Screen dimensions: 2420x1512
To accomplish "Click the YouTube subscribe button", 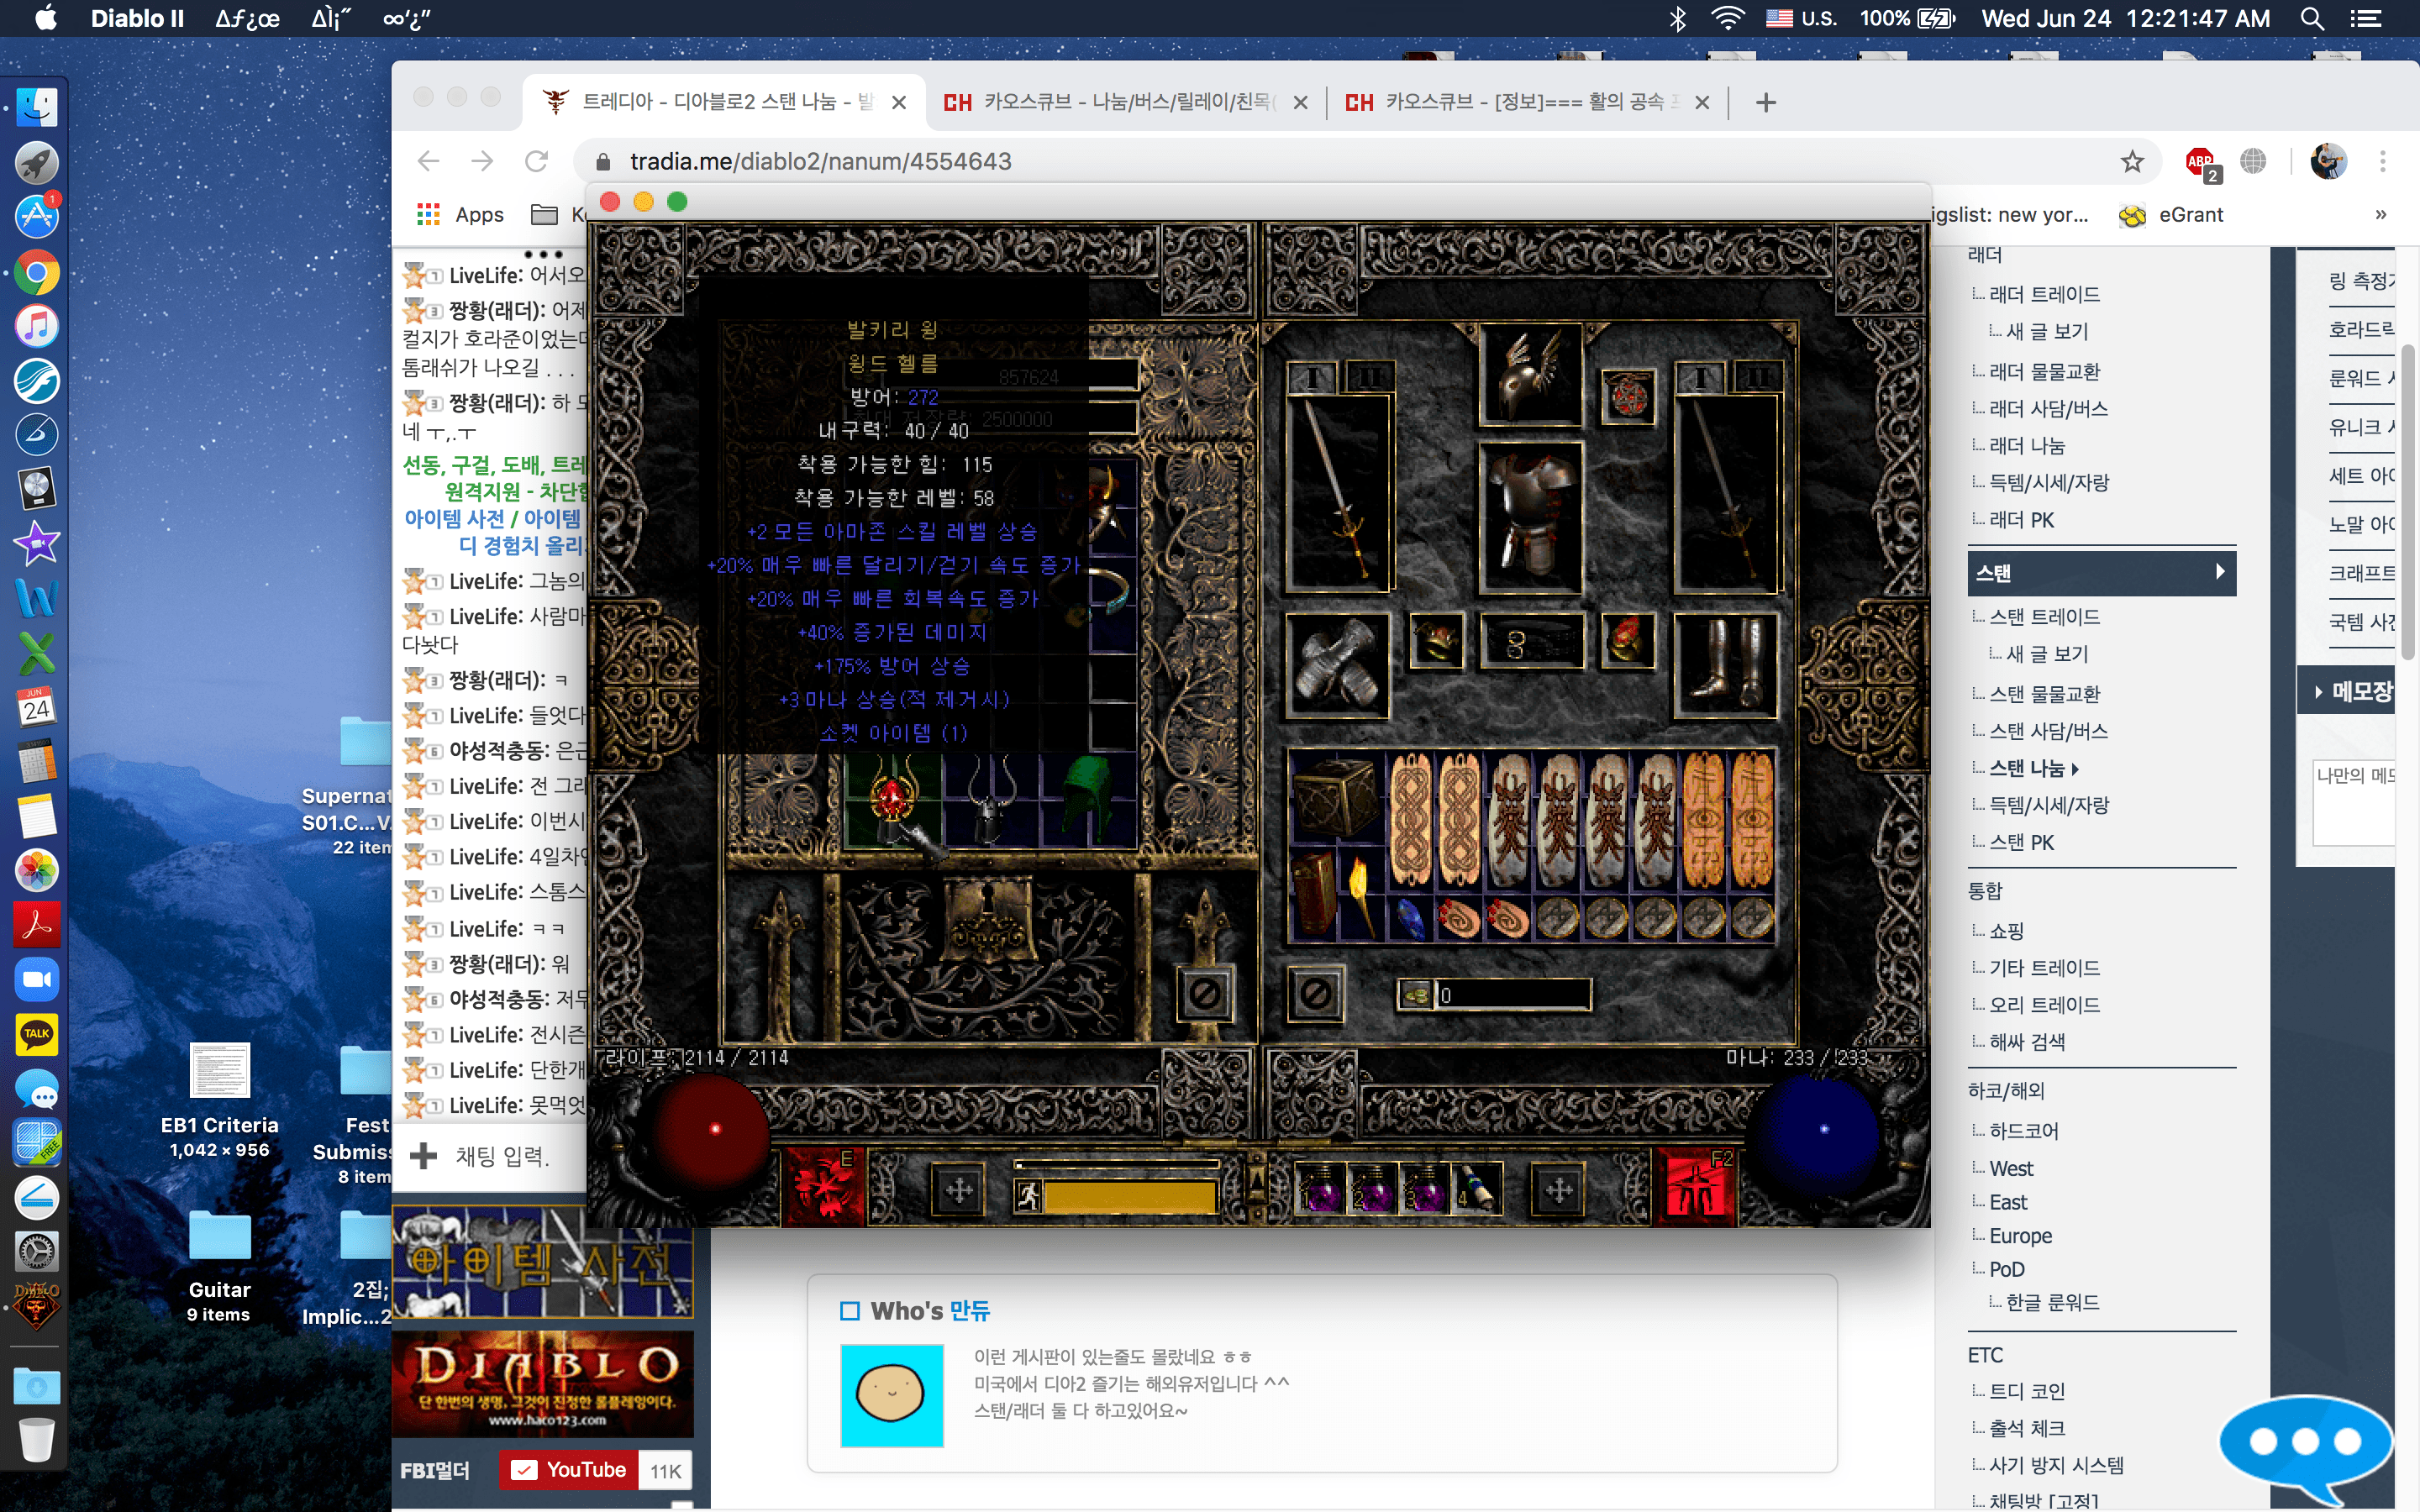I will point(568,1470).
